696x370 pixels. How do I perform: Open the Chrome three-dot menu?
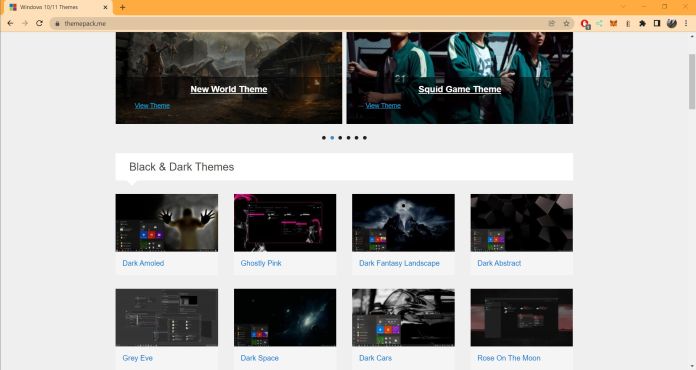point(686,24)
